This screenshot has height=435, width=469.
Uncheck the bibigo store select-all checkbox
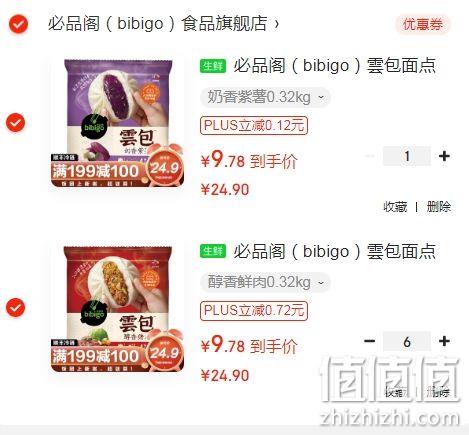coord(18,24)
